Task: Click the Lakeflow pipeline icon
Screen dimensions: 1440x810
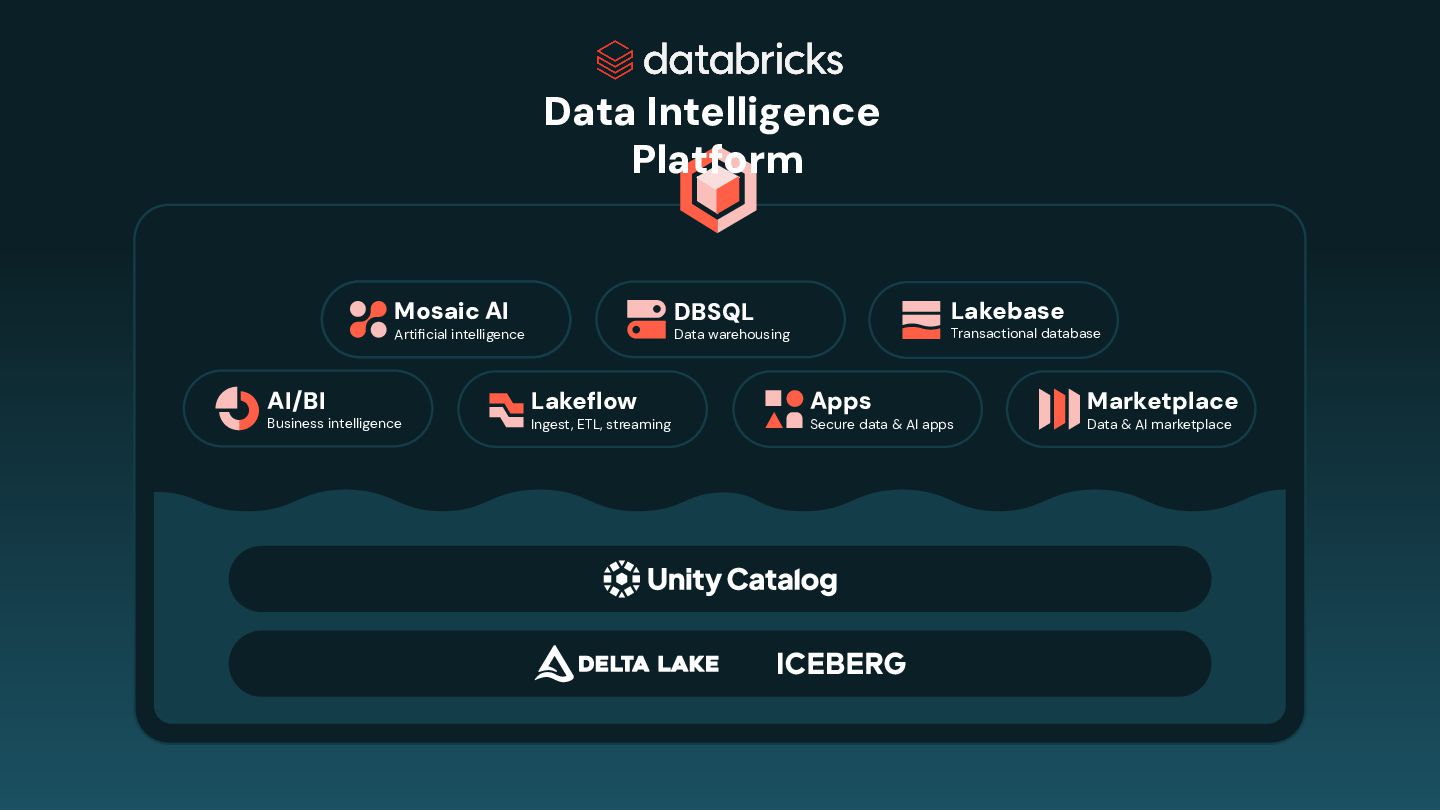Action: pos(506,410)
